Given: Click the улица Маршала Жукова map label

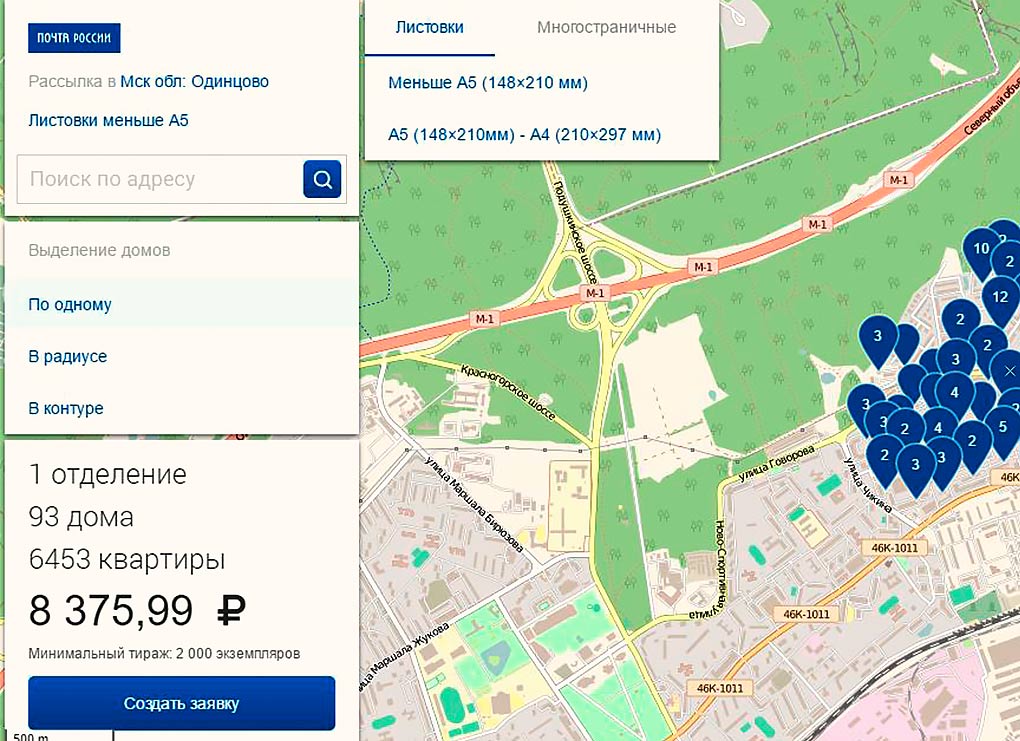Looking at the screenshot, I should (x=404, y=658).
